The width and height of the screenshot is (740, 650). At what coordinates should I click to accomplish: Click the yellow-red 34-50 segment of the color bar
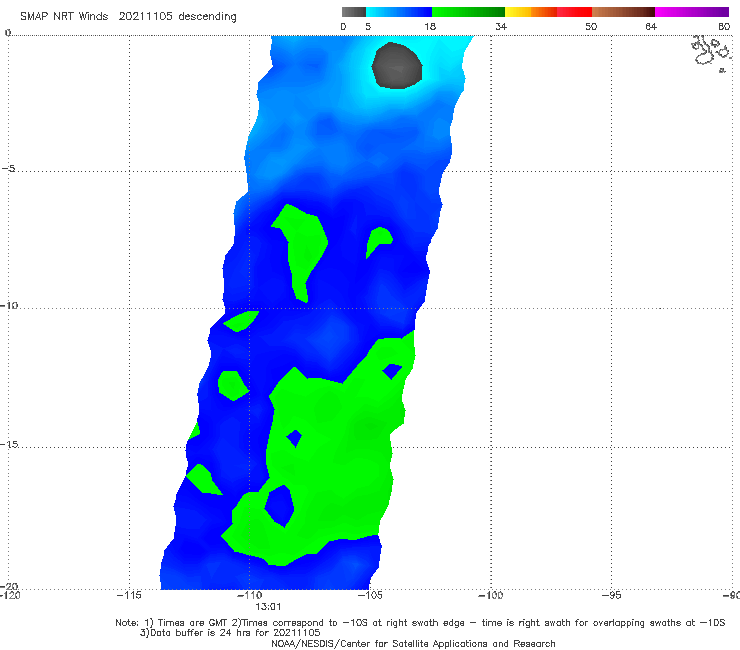pyautogui.click(x=548, y=12)
